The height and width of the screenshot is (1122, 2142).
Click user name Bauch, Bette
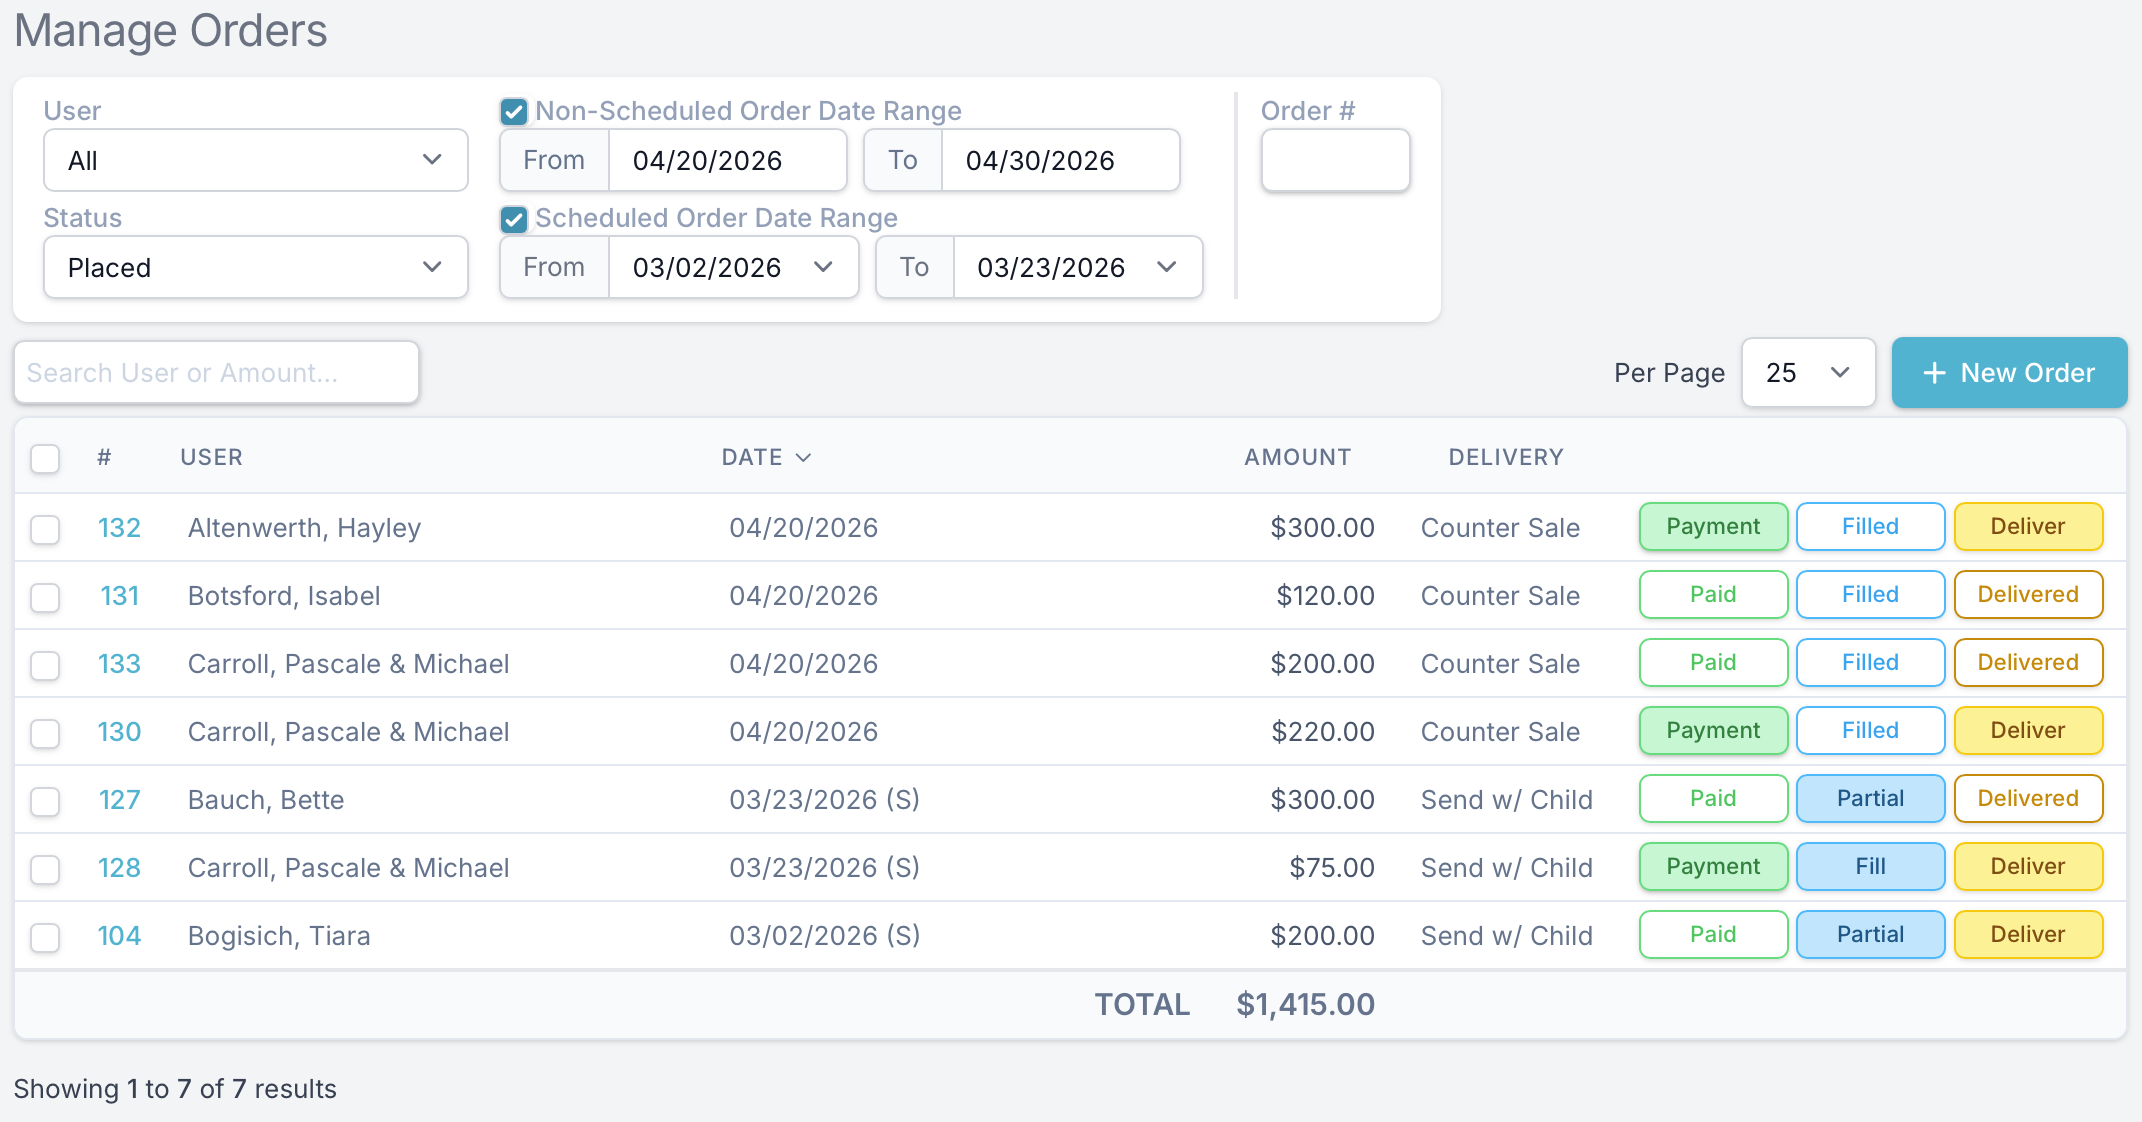[x=266, y=800]
